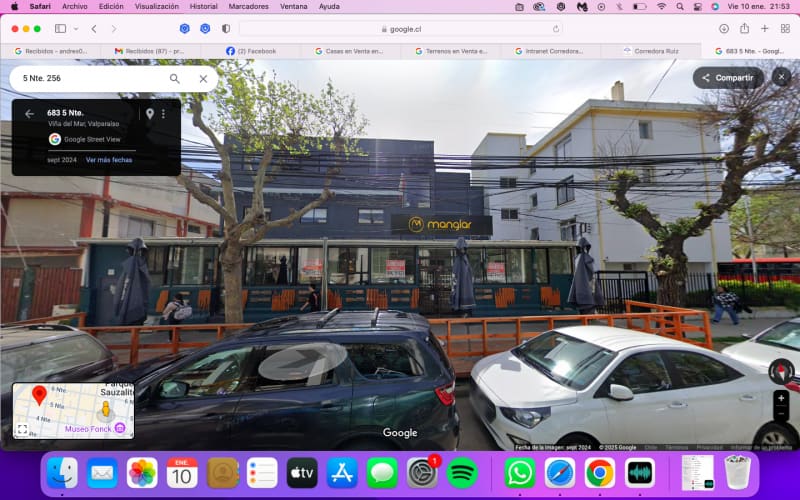
Task: Open Finder from the Dock
Action: [x=62, y=472]
